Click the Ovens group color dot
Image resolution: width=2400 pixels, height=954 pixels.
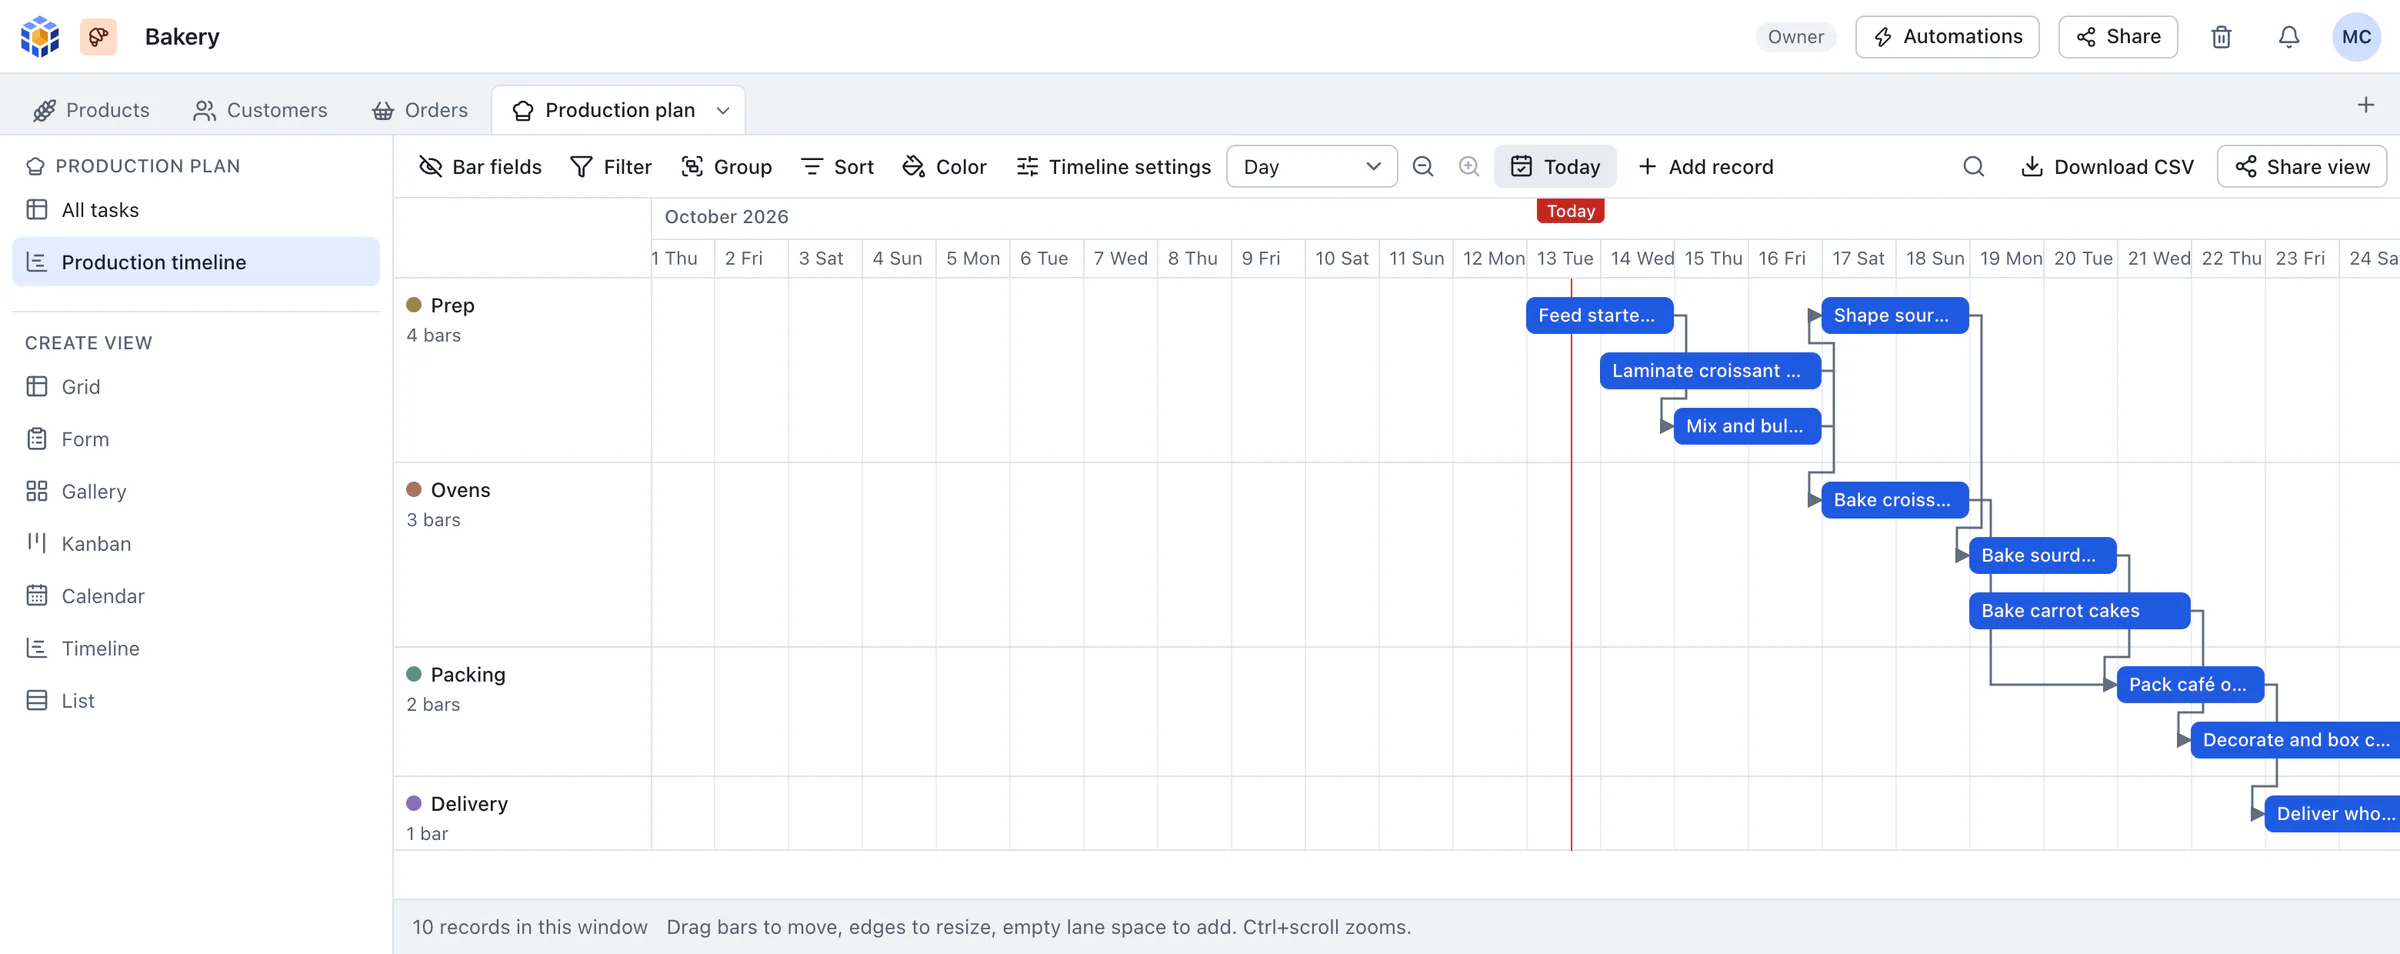[x=414, y=490]
